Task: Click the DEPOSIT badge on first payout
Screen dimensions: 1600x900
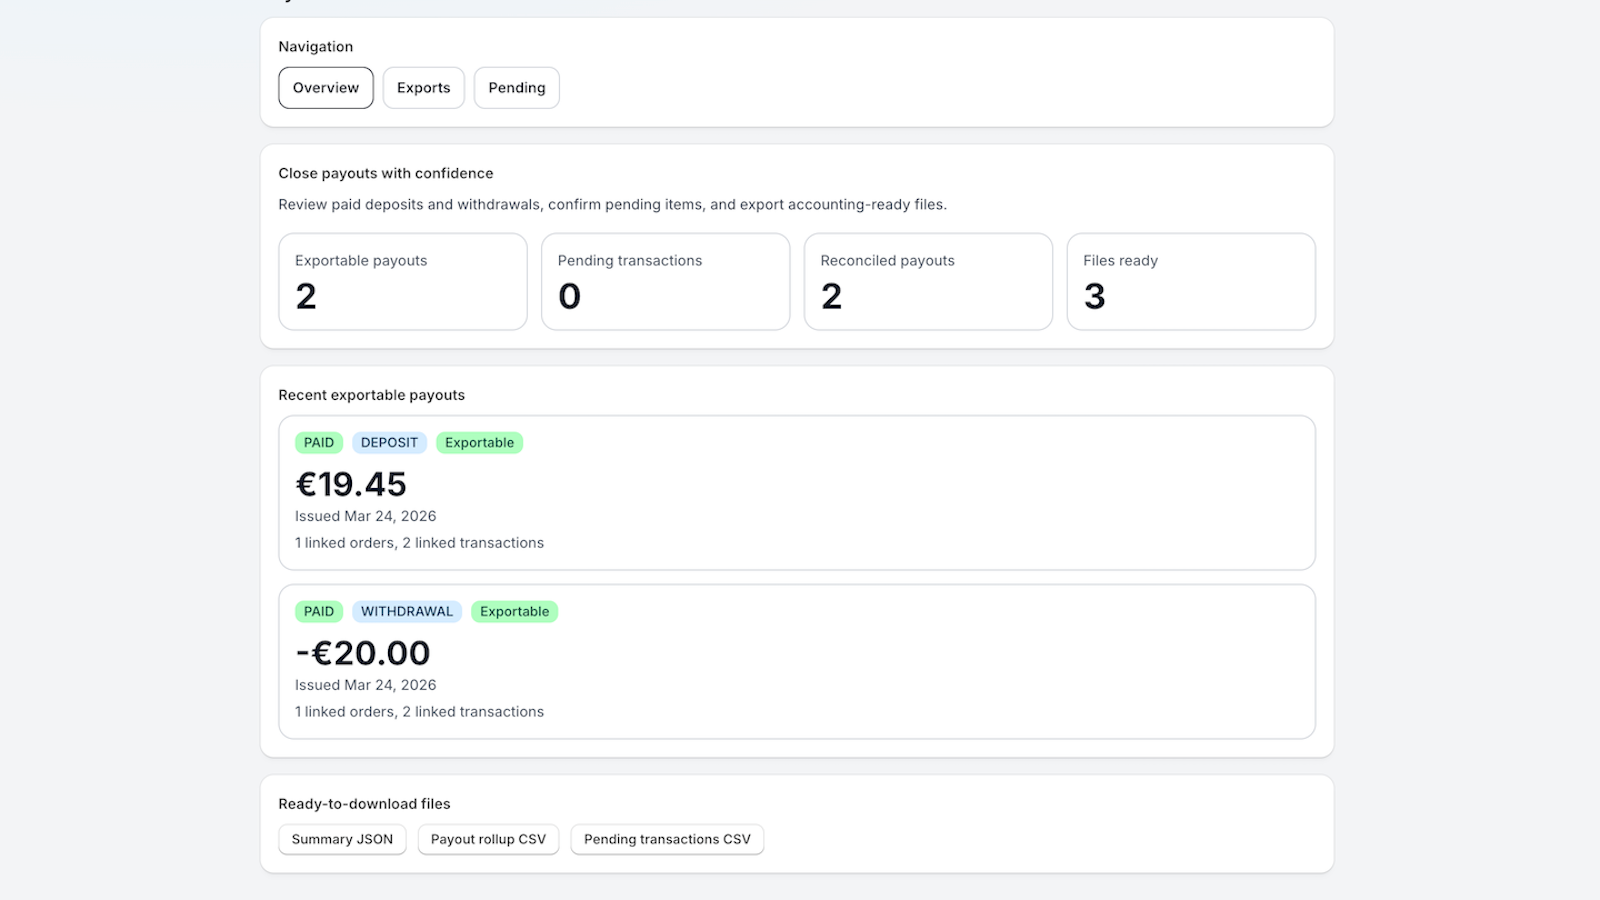Action: coord(389,443)
